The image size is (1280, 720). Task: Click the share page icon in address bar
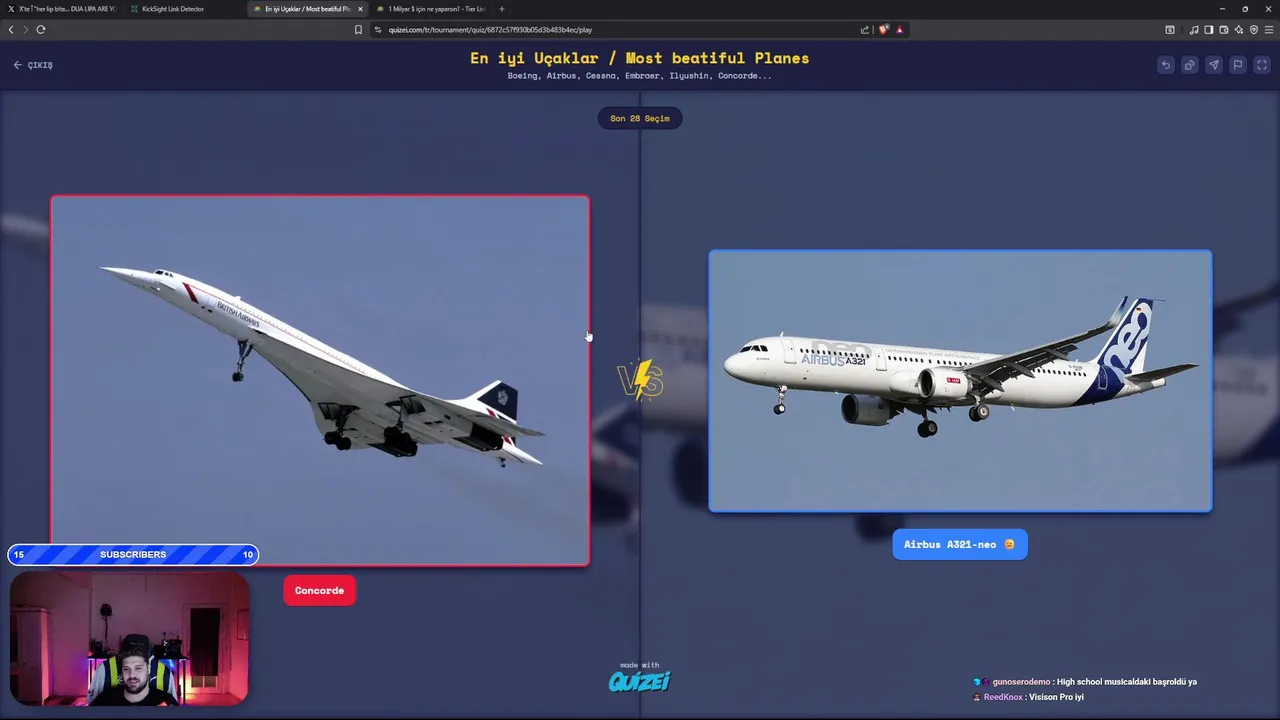click(865, 30)
